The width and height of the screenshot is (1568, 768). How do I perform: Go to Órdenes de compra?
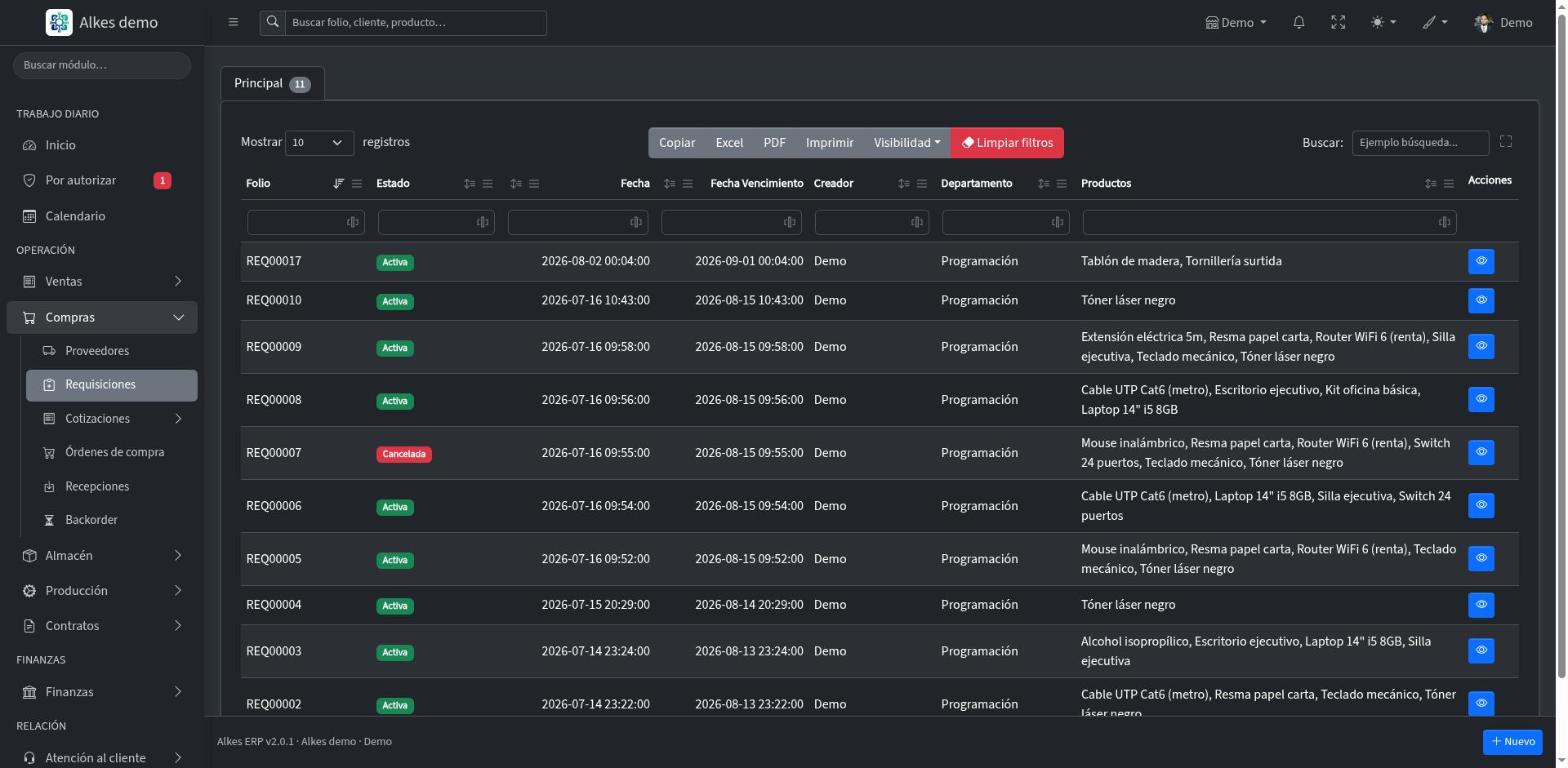(112, 453)
